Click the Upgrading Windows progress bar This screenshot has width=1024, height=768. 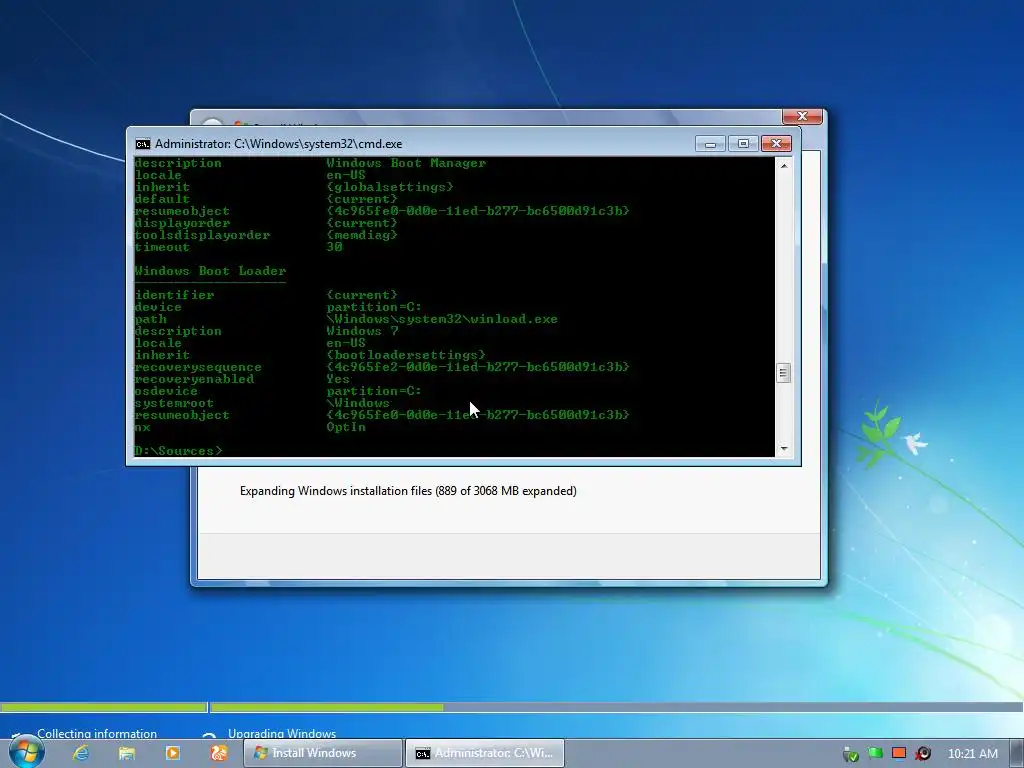tap(616, 707)
